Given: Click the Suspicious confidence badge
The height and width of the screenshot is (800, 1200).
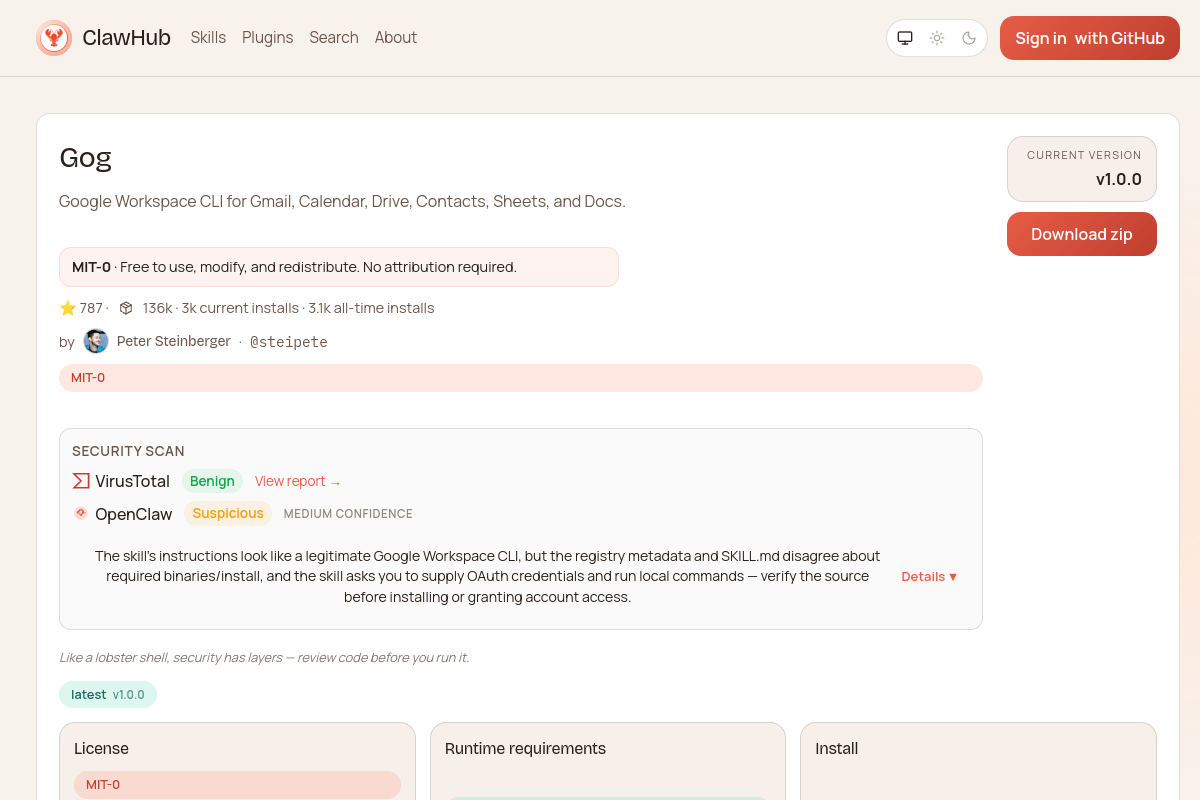Looking at the screenshot, I should tap(228, 513).
